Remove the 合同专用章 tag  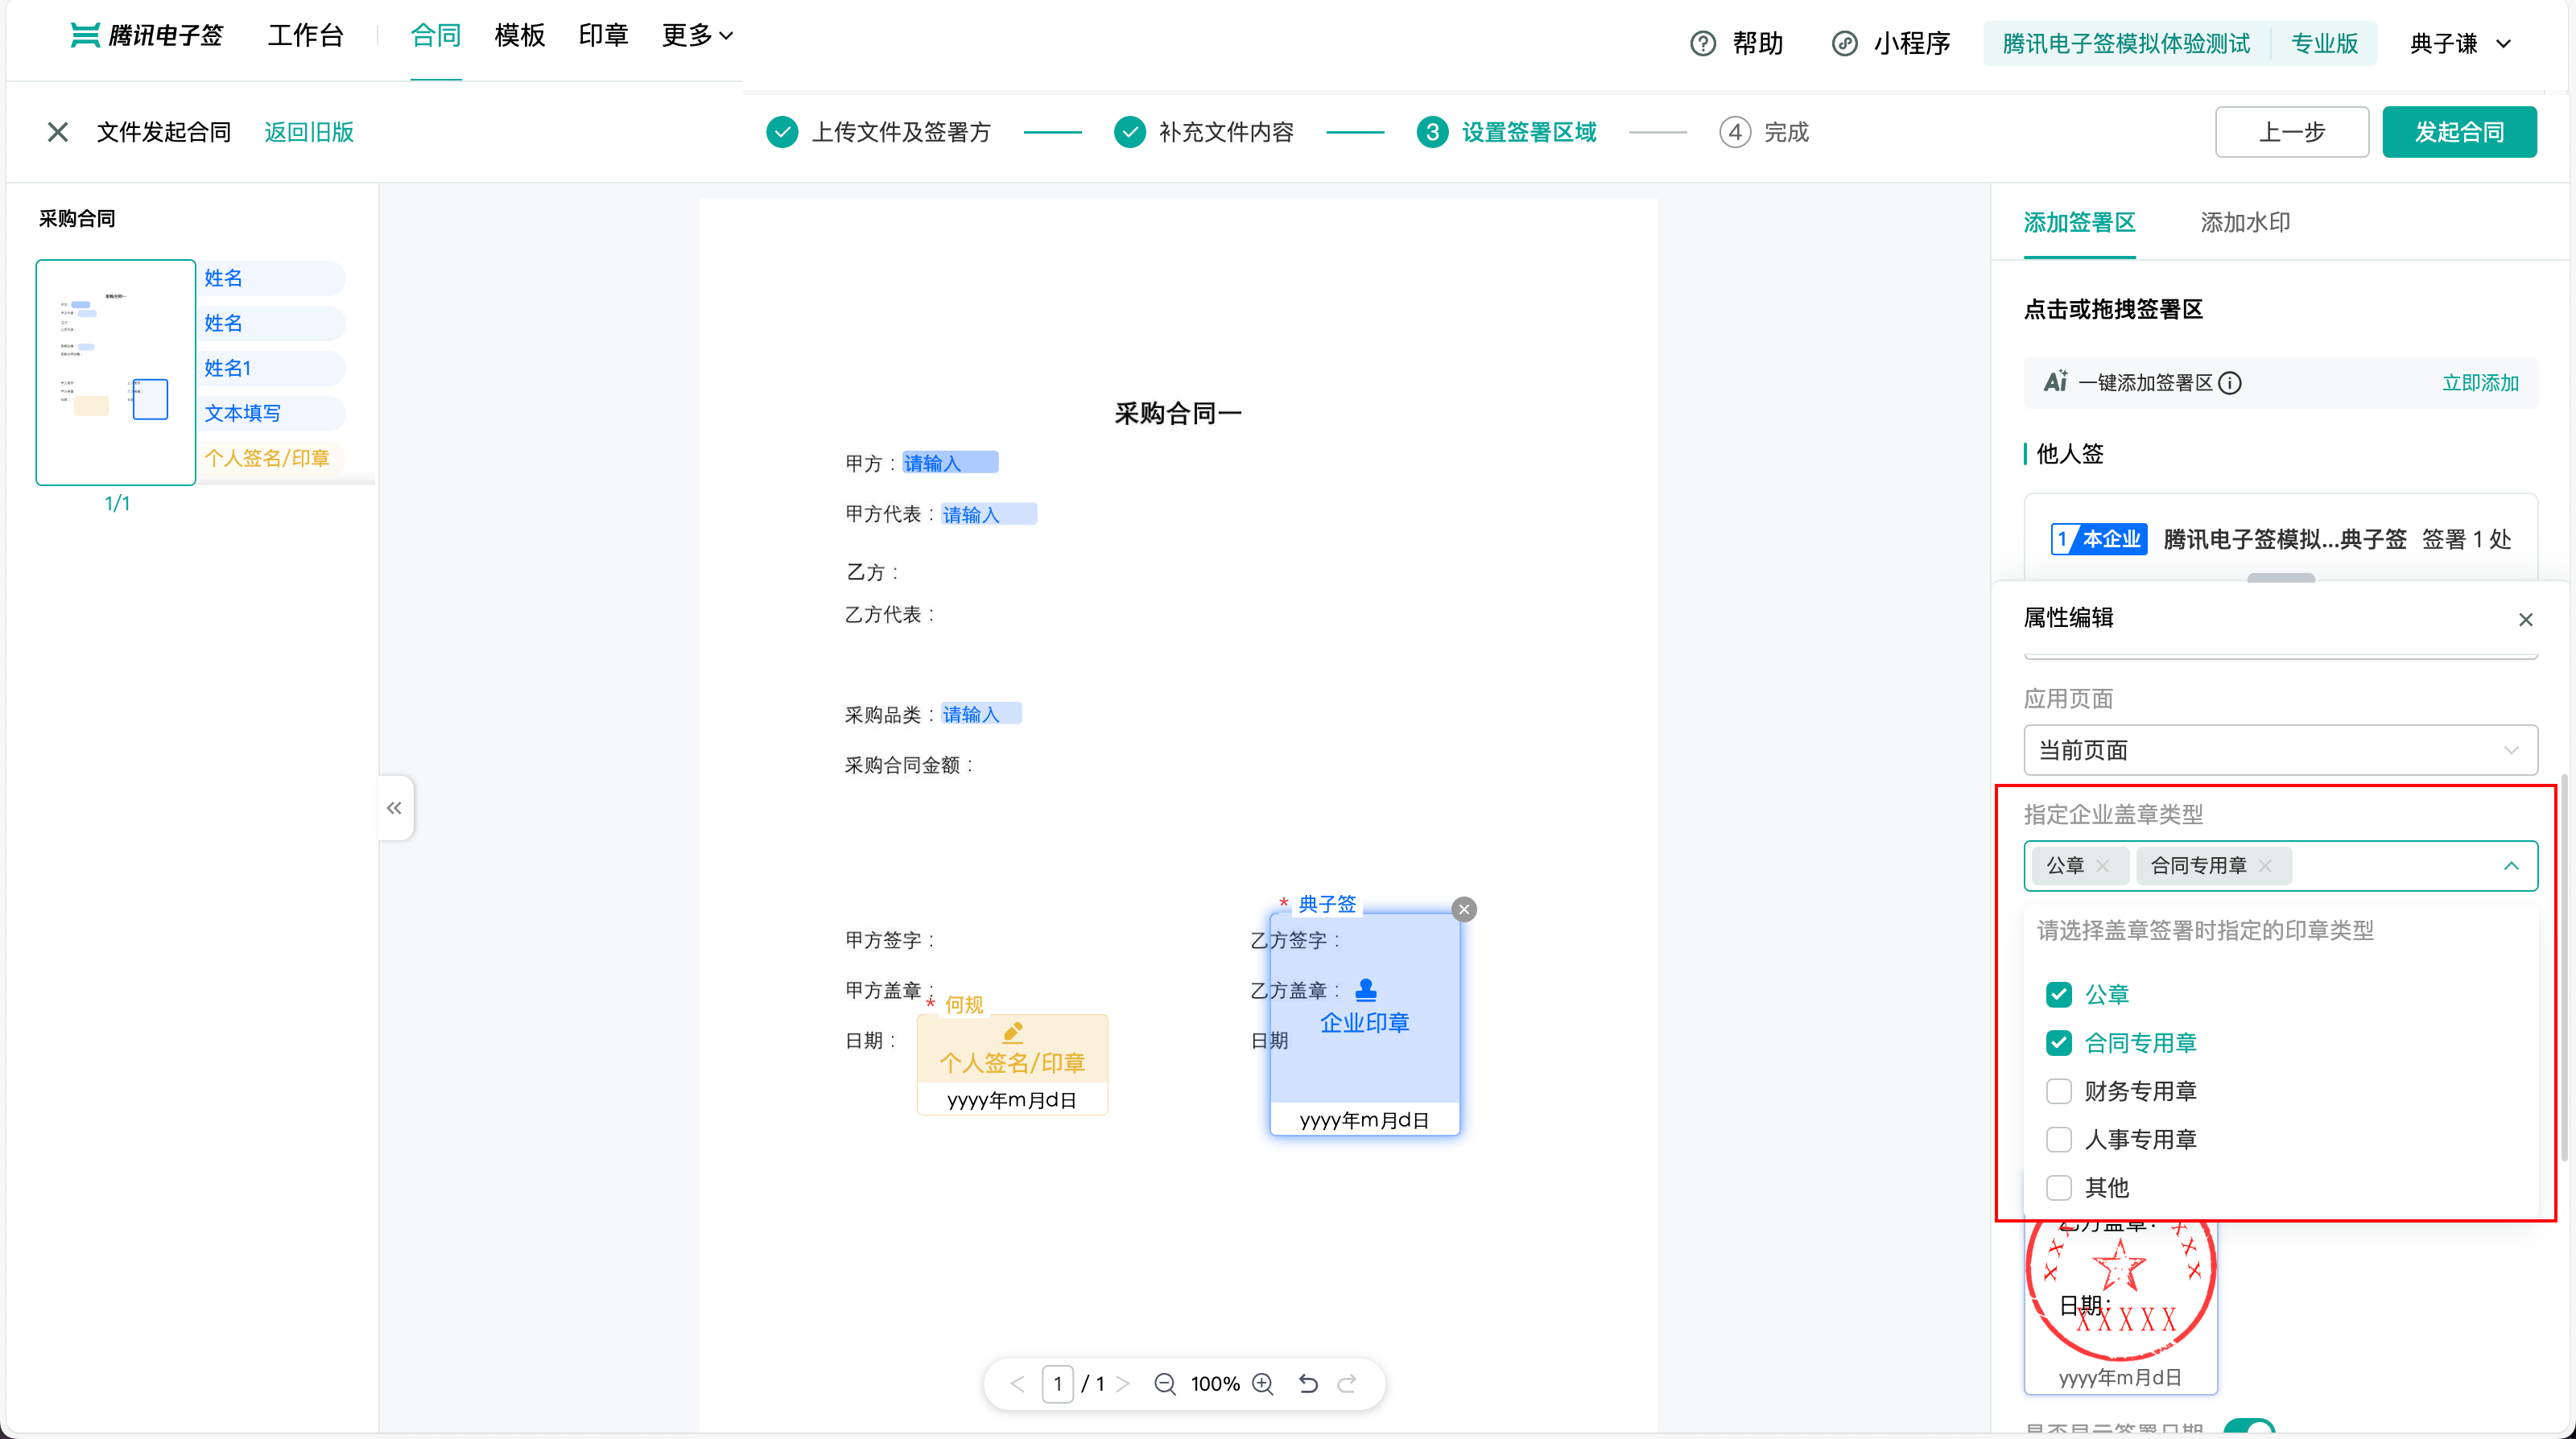(2265, 866)
